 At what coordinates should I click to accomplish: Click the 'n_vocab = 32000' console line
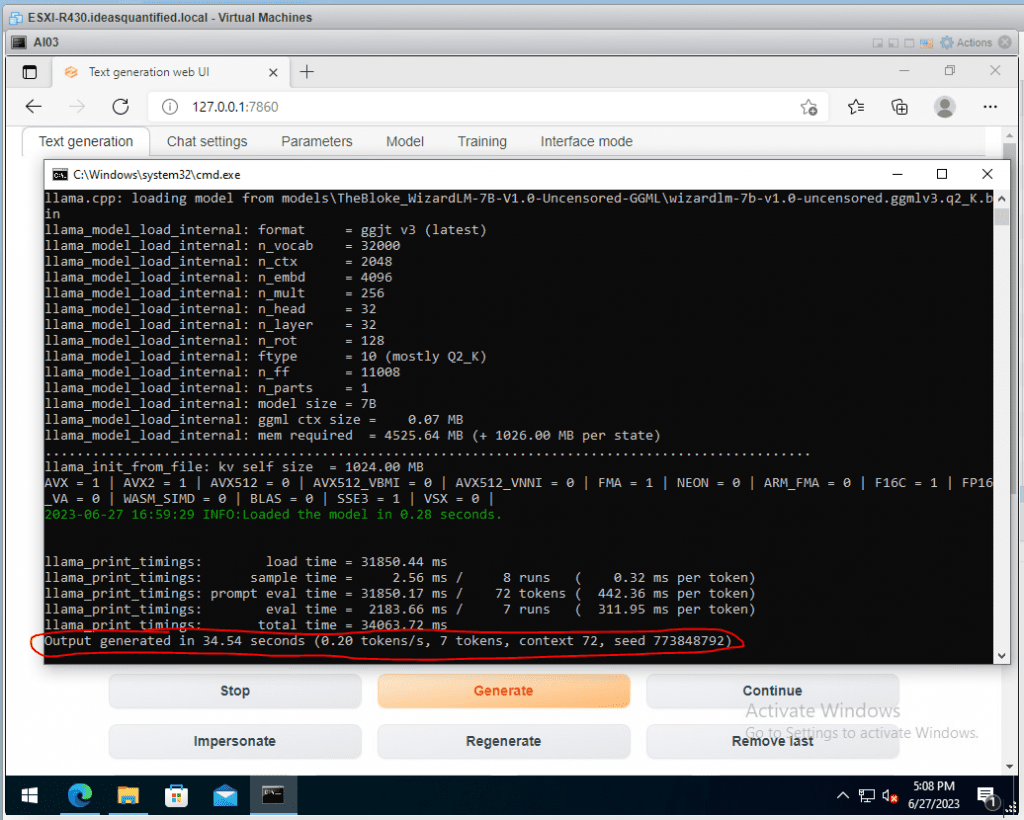pyautogui.click(x=222, y=246)
